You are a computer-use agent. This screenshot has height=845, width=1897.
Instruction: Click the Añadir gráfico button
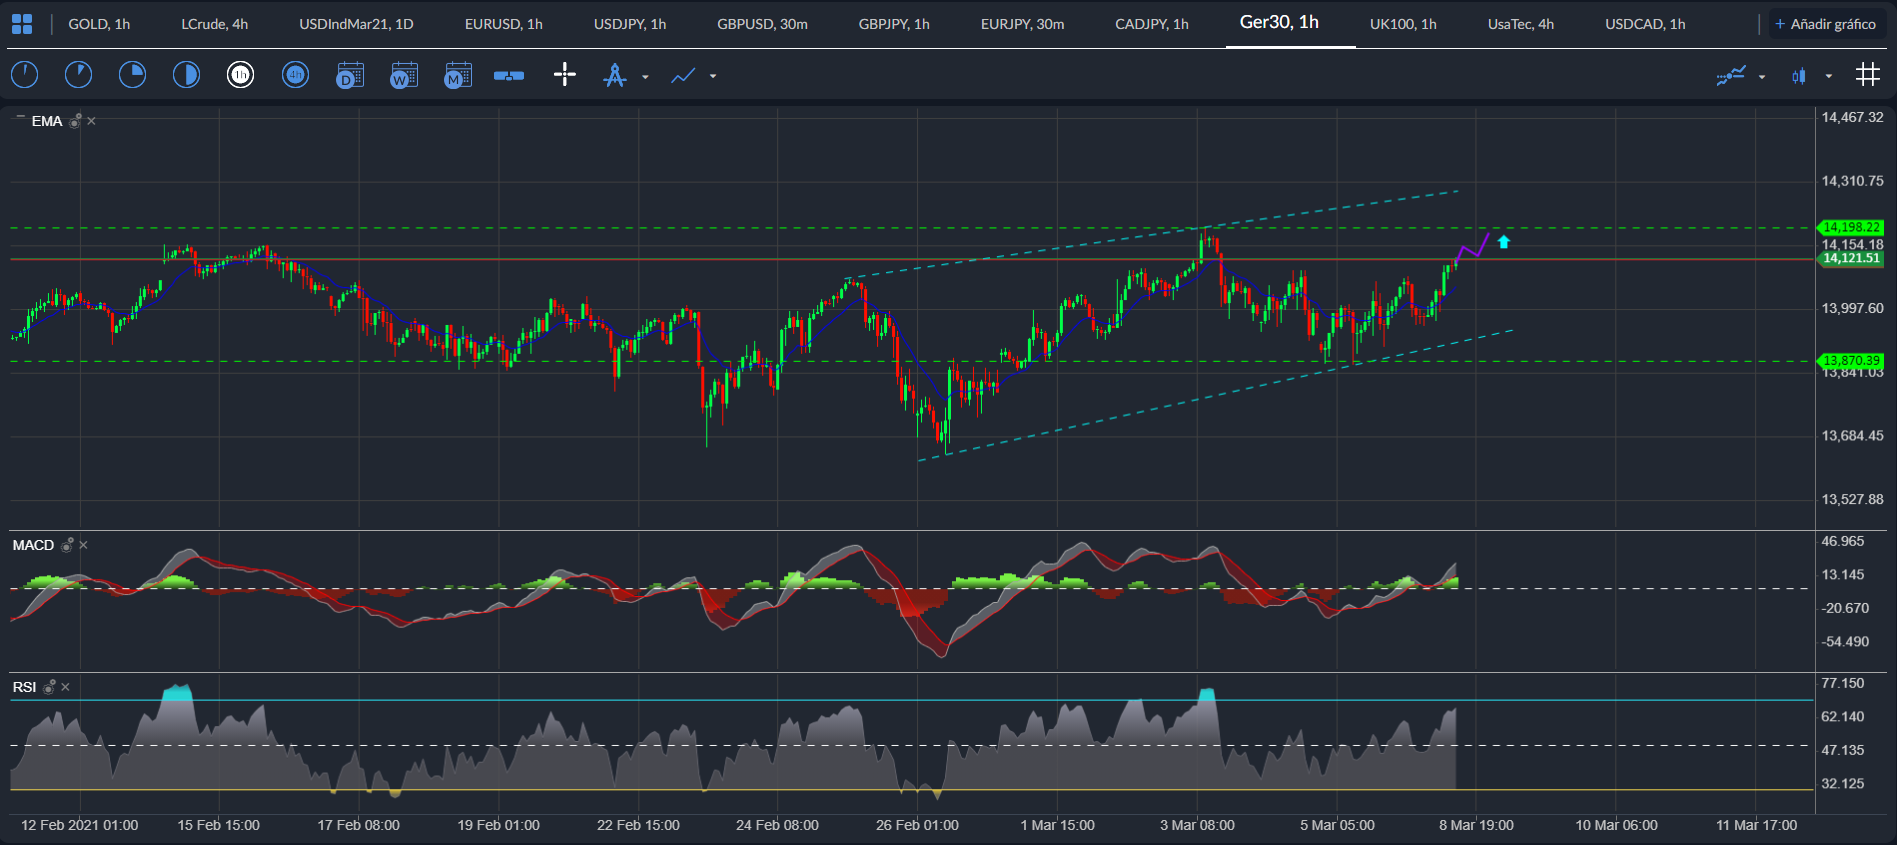pyautogui.click(x=1825, y=24)
